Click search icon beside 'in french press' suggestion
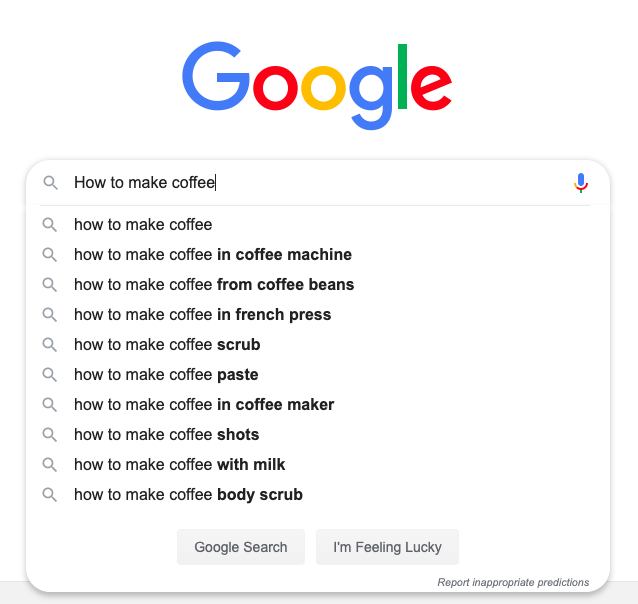Image resolution: width=638 pixels, height=604 pixels. coord(49,315)
